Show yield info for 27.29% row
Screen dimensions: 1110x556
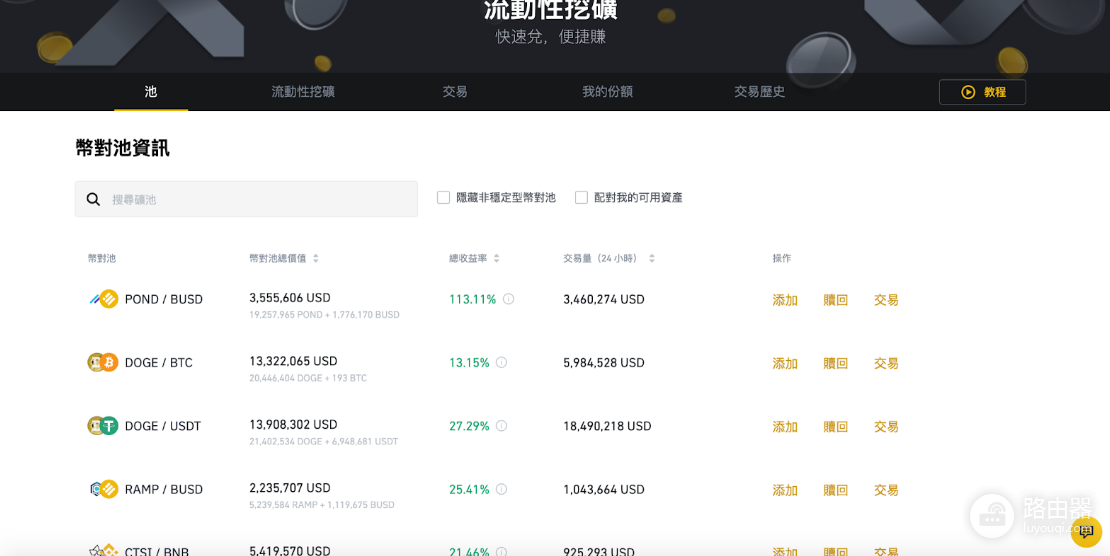tap(501, 426)
